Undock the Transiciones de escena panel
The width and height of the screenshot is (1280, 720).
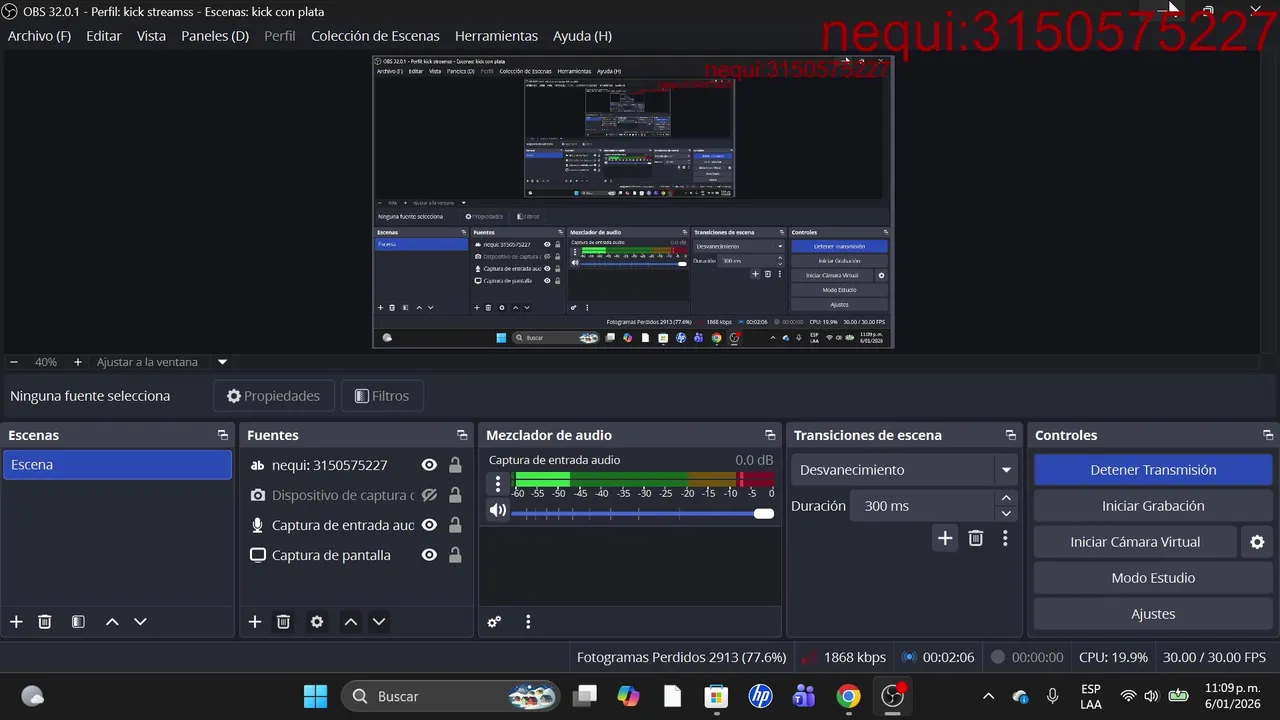[x=1011, y=435]
